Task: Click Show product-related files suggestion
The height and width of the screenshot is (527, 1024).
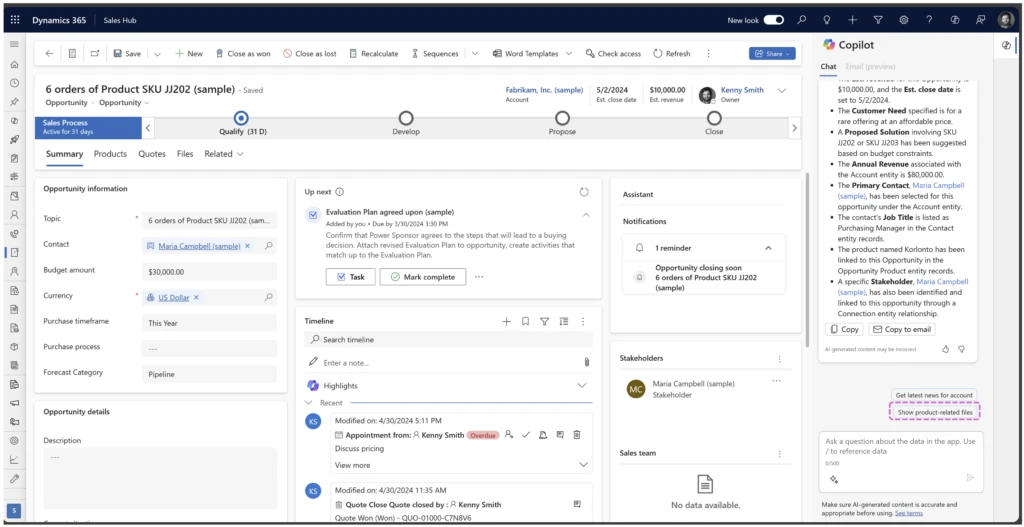Action: (934, 412)
